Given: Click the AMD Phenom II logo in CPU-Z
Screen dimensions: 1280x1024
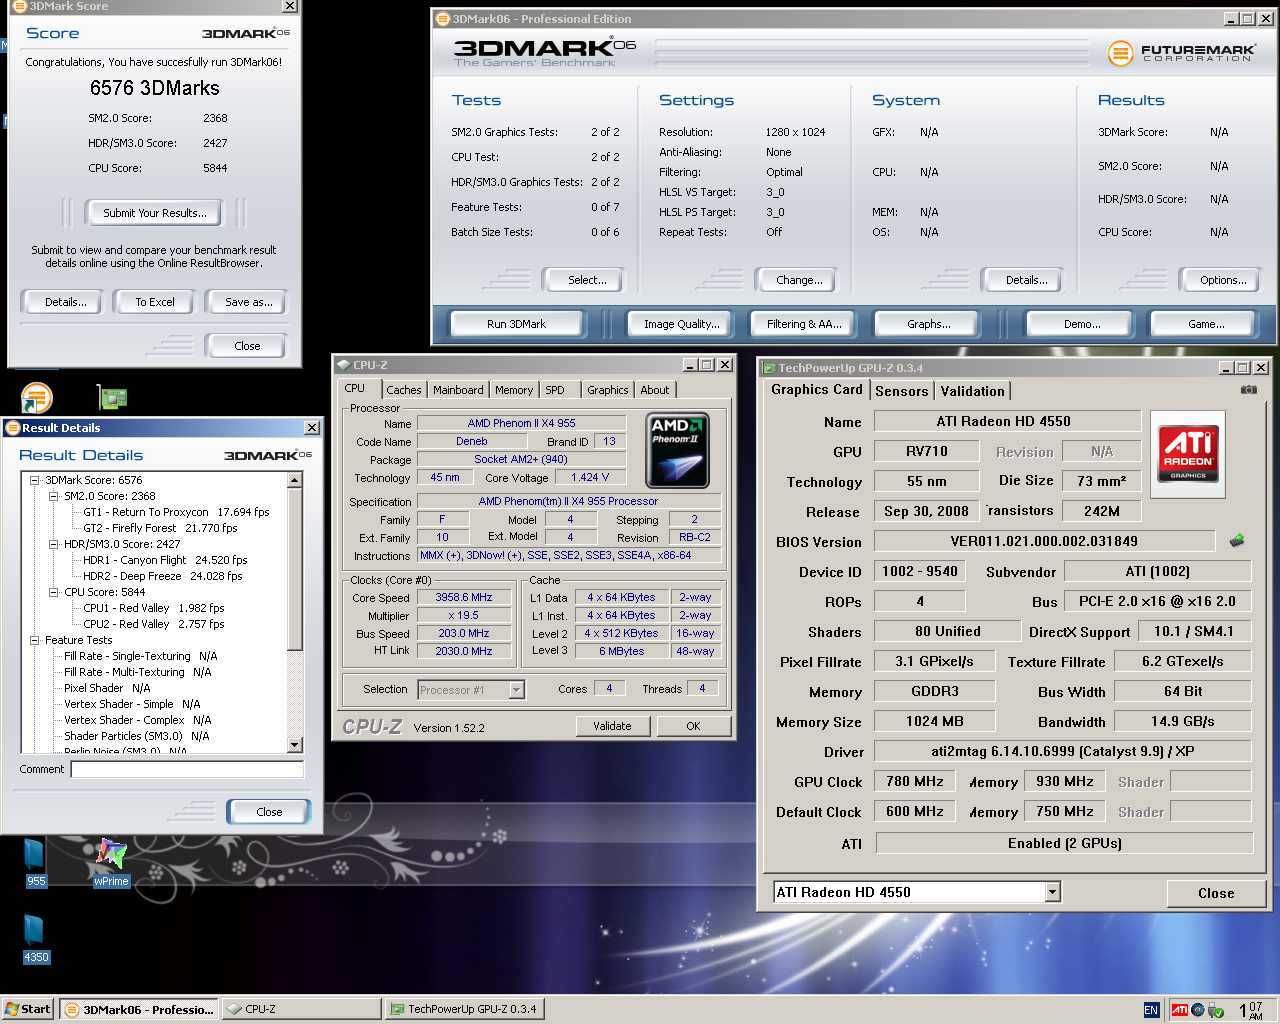Looking at the screenshot, I should pyautogui.click(x=678, y=450).
